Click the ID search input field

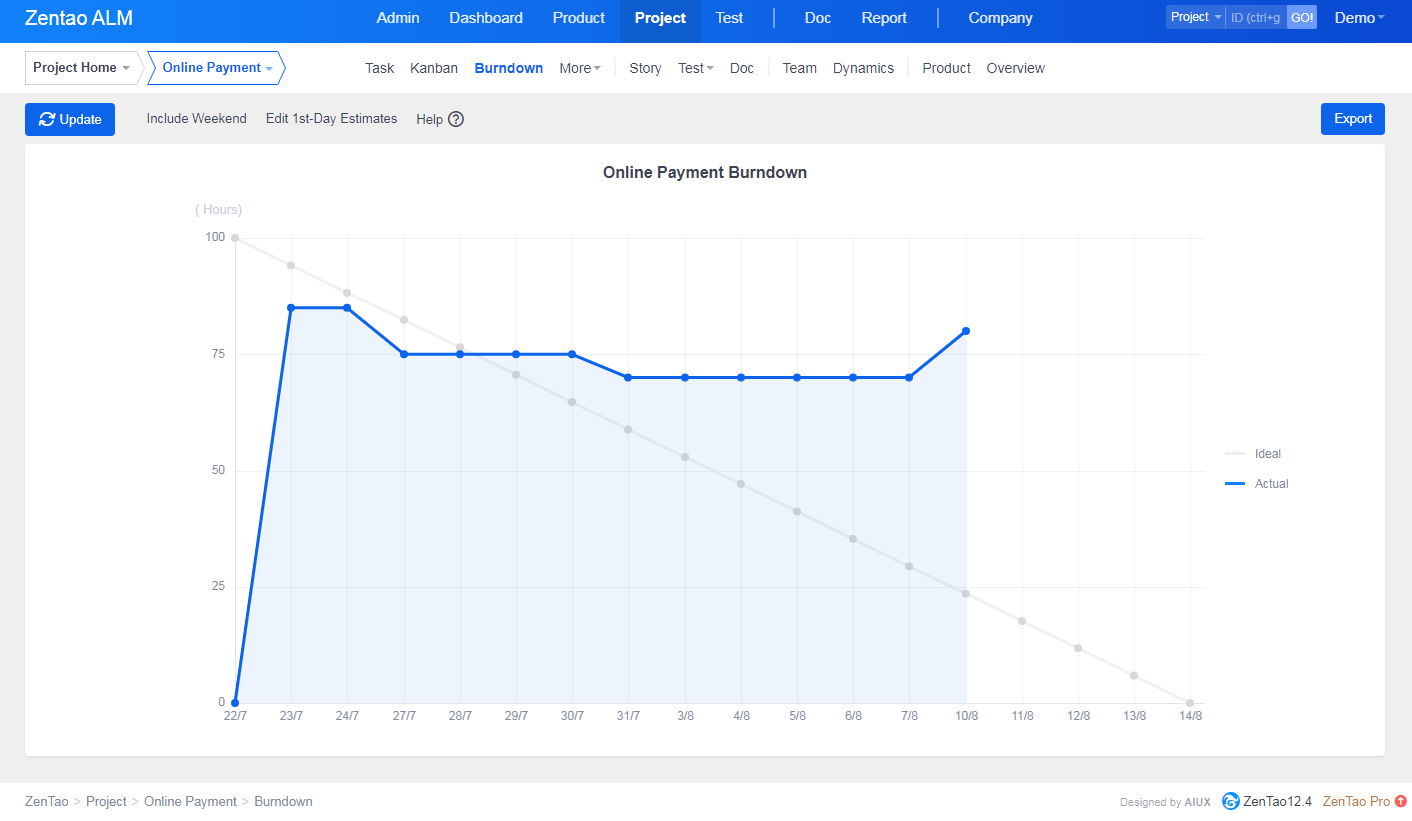pyautogui.click(x=1255, y=17)
